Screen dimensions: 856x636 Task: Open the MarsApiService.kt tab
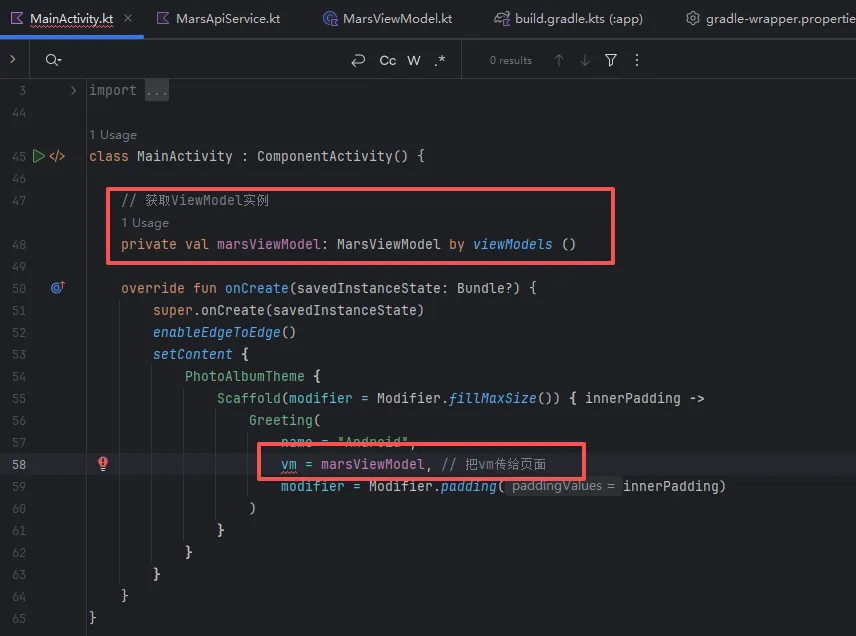(218, 19)
